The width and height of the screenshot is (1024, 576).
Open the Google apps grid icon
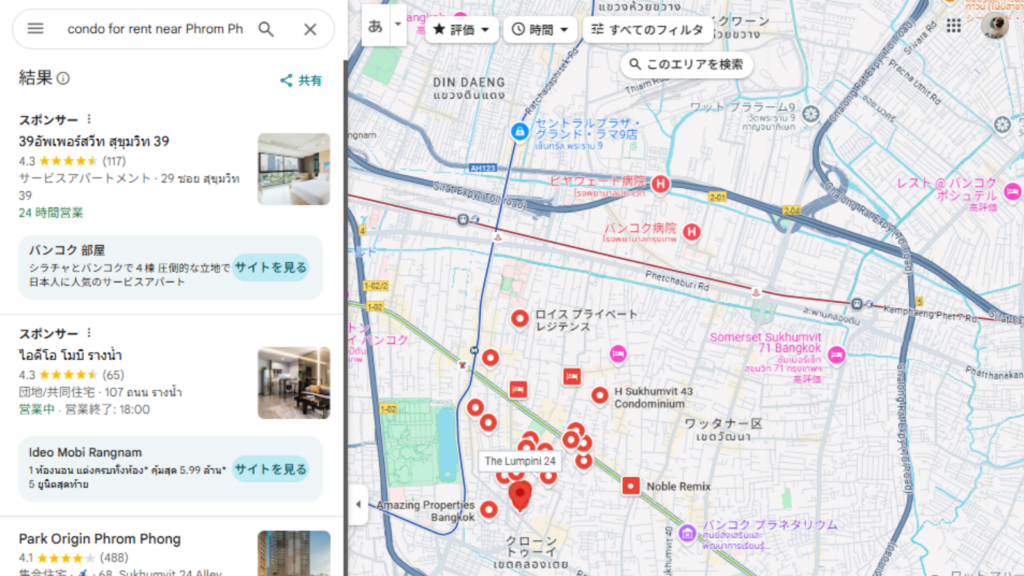click(953, 25)
